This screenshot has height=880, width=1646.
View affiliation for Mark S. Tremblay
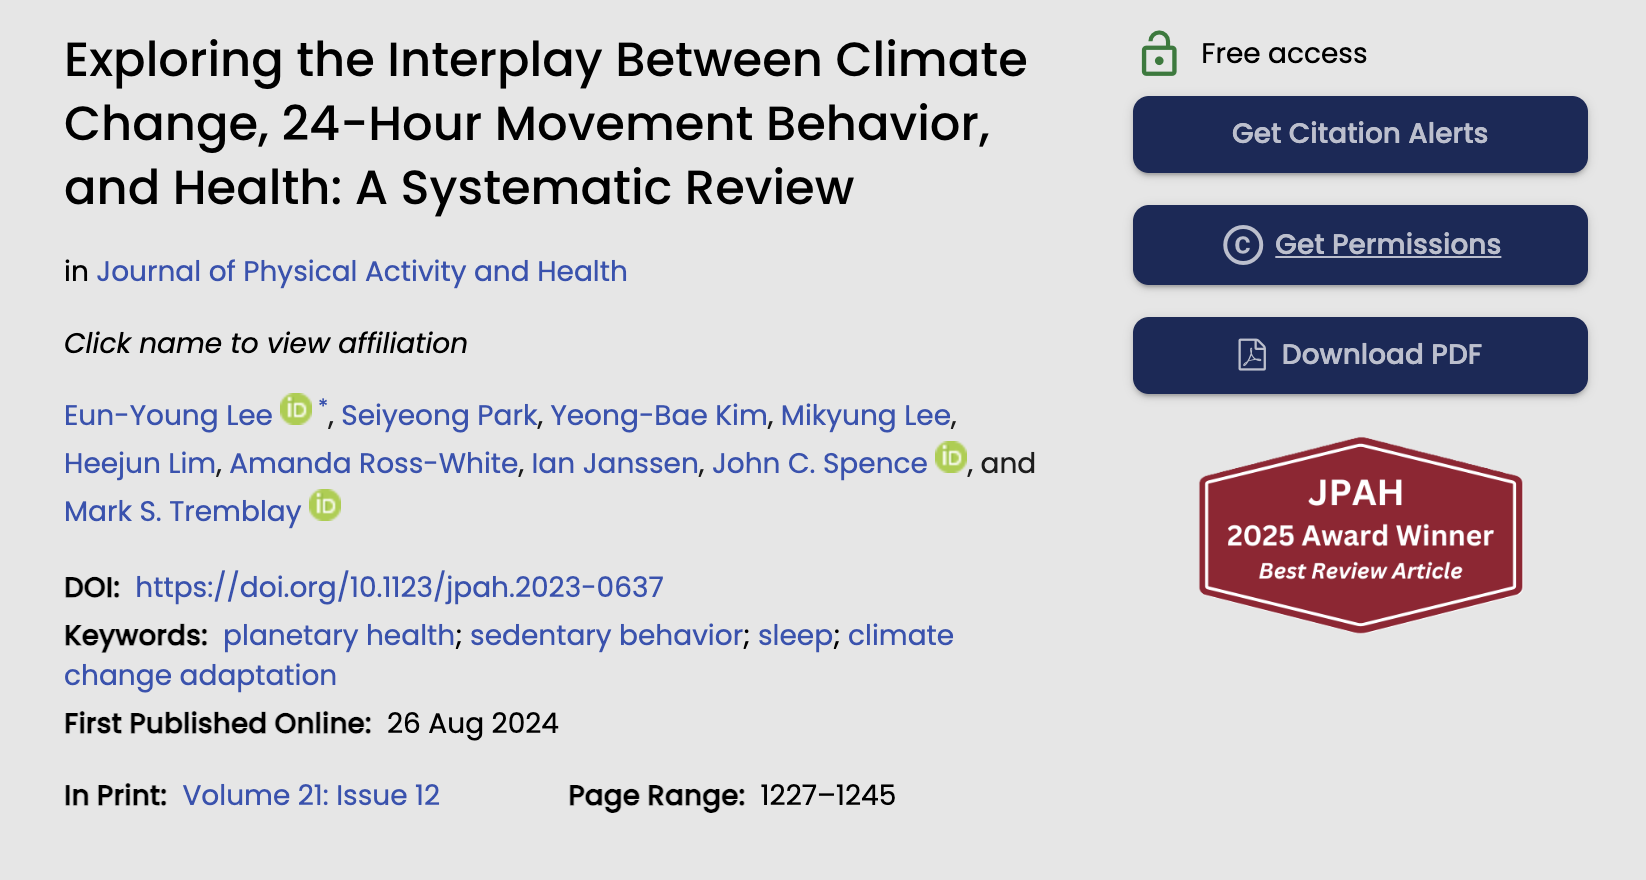click(x=183, y=511)
